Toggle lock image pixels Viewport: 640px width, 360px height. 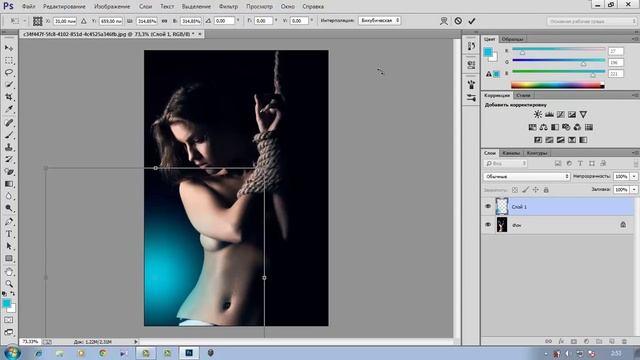(525, 190)
